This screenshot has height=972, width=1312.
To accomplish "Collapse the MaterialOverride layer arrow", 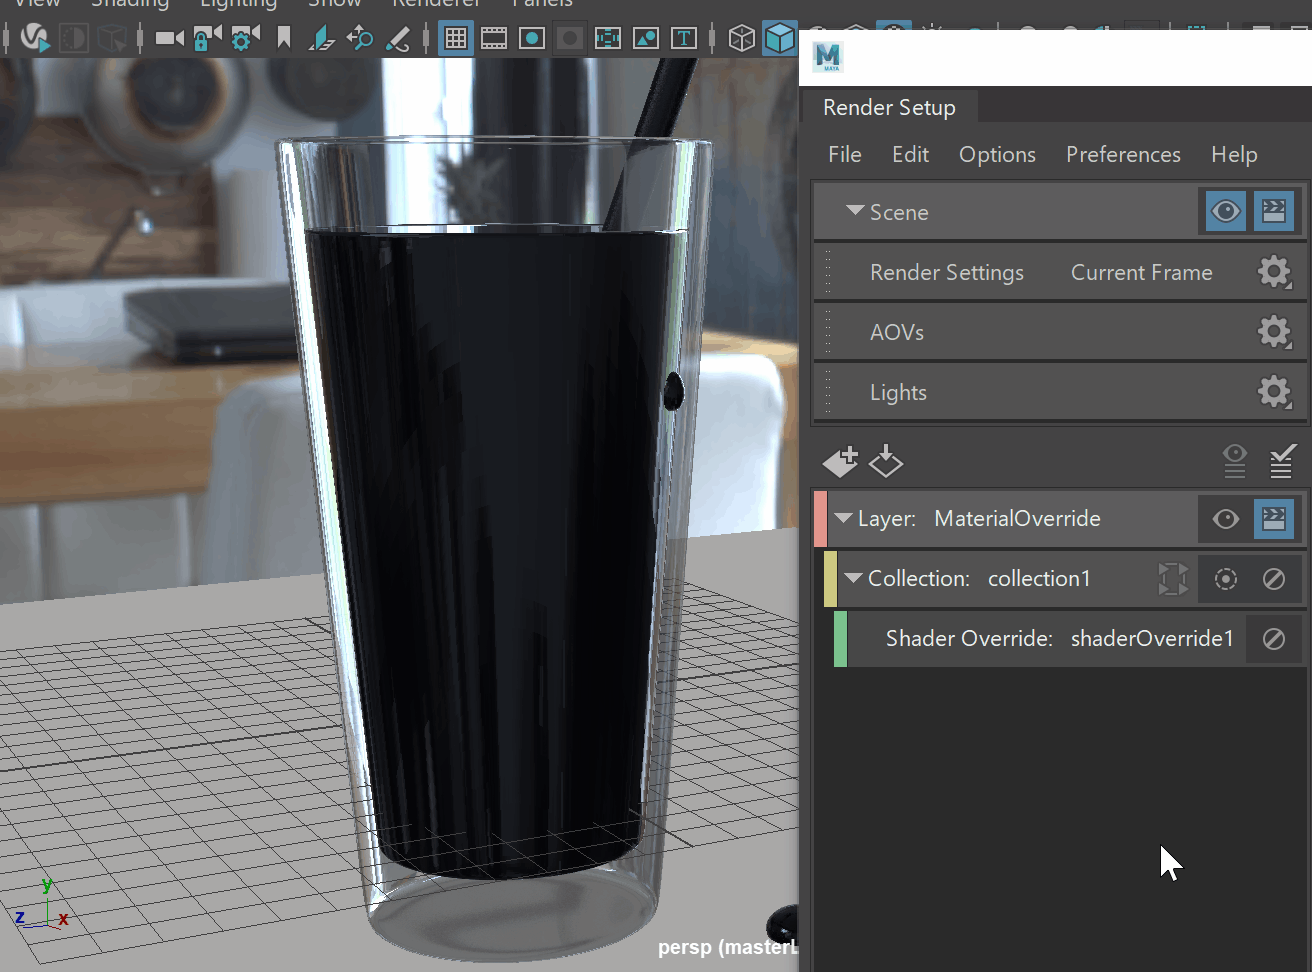I will click(843, 518).
